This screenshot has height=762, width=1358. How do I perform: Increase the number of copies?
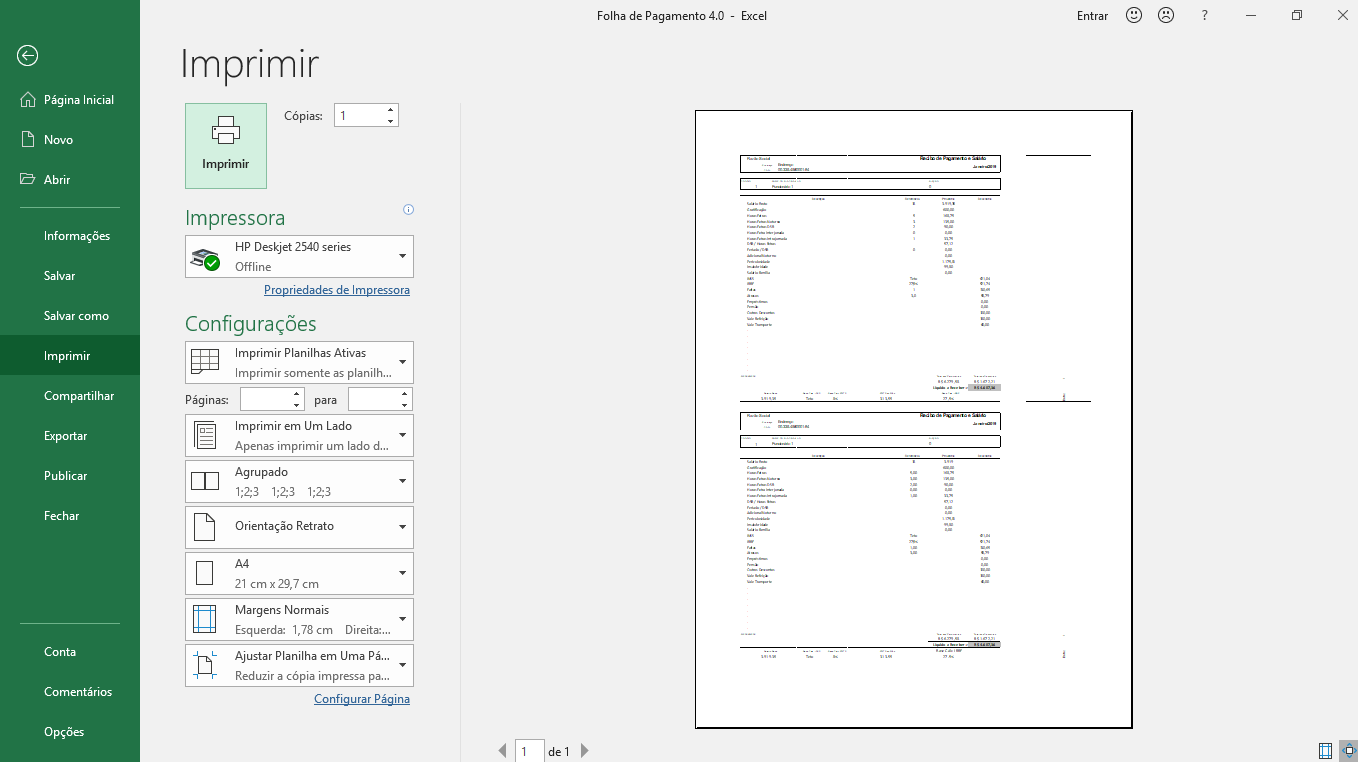click(390, 110)
